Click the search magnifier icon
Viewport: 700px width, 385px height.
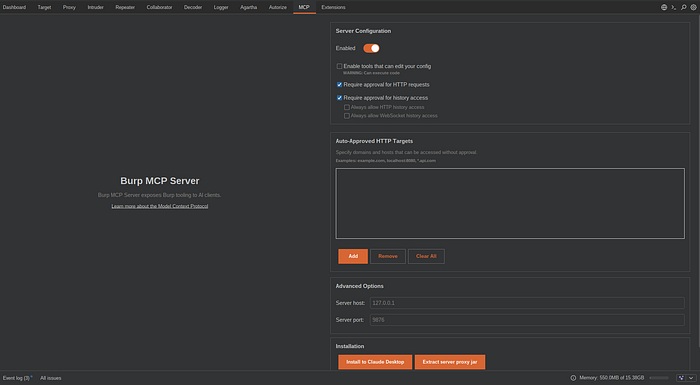[683, 7]
